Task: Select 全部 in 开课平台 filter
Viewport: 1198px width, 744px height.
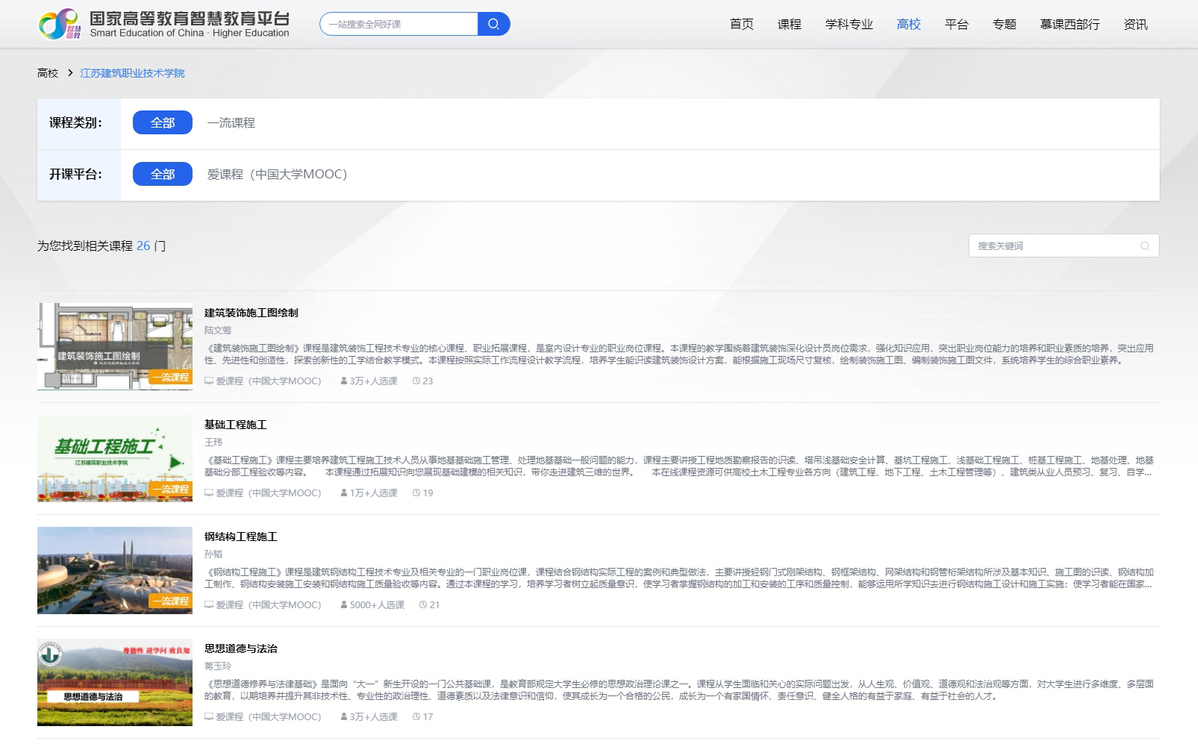Action: click(x=162, y=174)
